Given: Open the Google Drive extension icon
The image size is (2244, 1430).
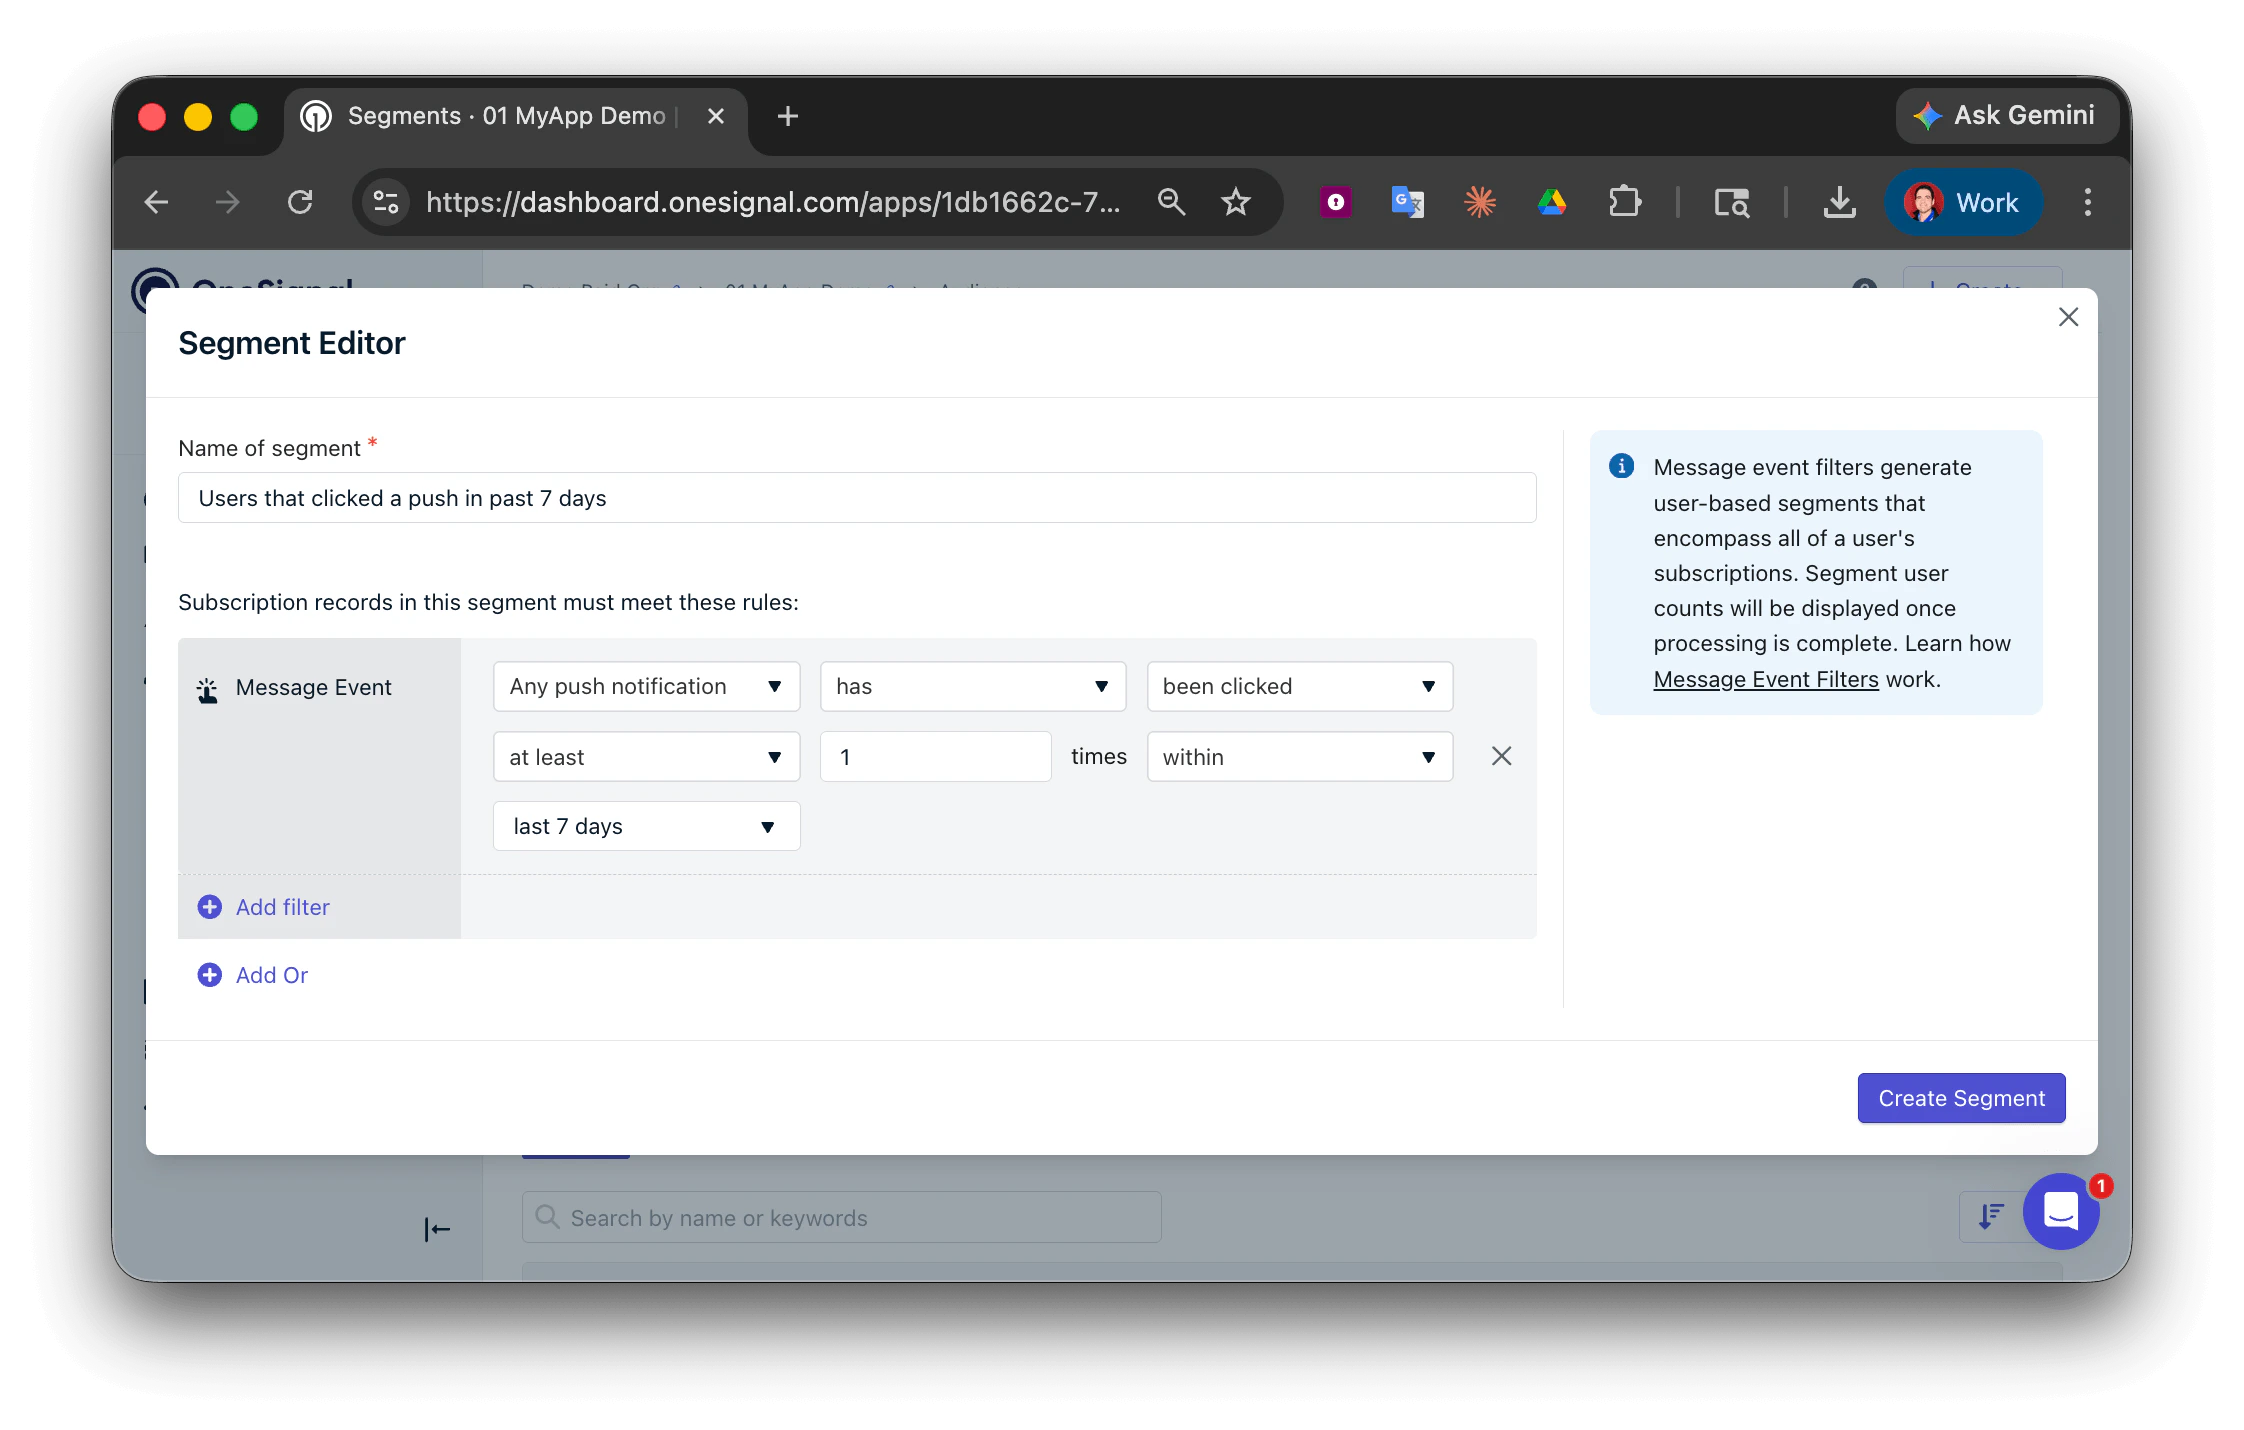Looking at the screenshot, I should 1552,202.
